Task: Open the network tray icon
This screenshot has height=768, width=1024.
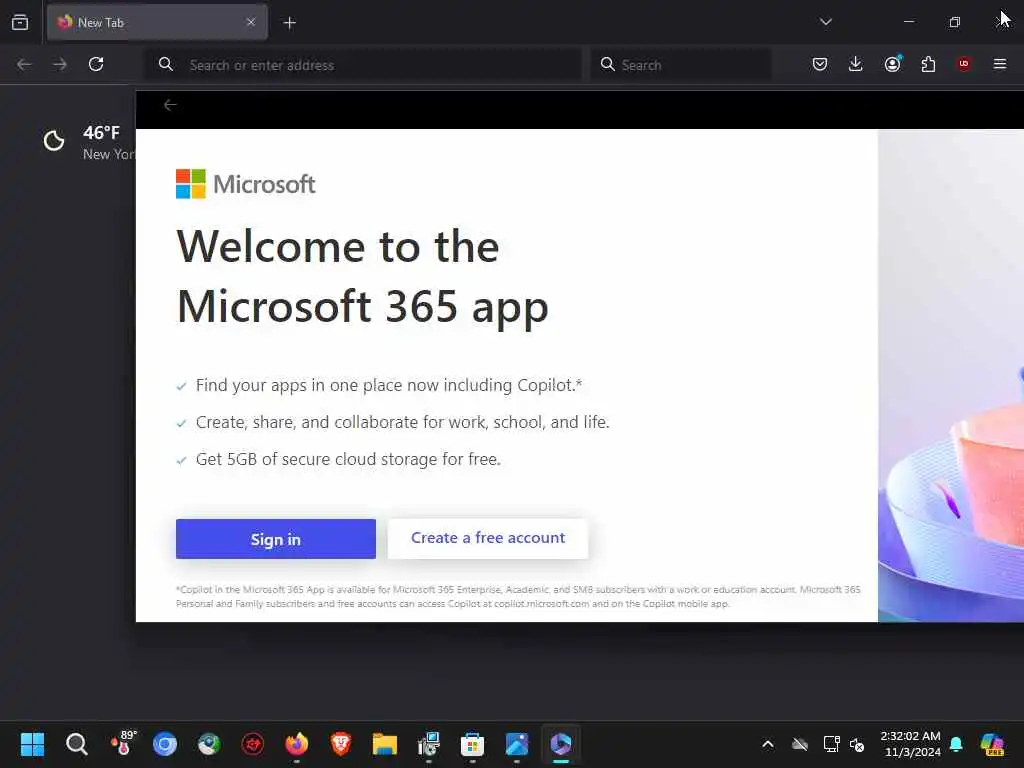Action: tap(831, 744)
